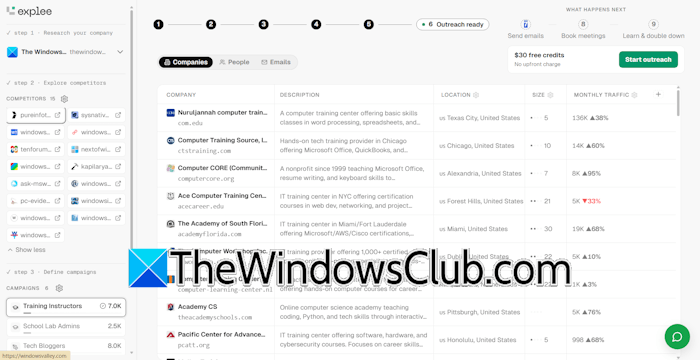Click the 136K up 38% traffic value

(x=590, y=118)
